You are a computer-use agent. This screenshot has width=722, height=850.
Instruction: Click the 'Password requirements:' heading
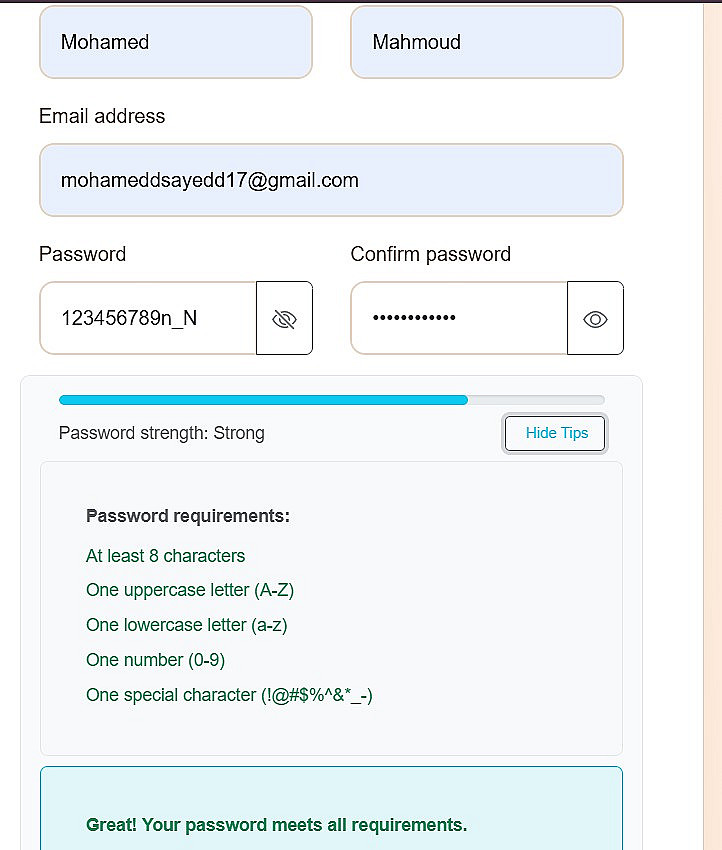188,516
